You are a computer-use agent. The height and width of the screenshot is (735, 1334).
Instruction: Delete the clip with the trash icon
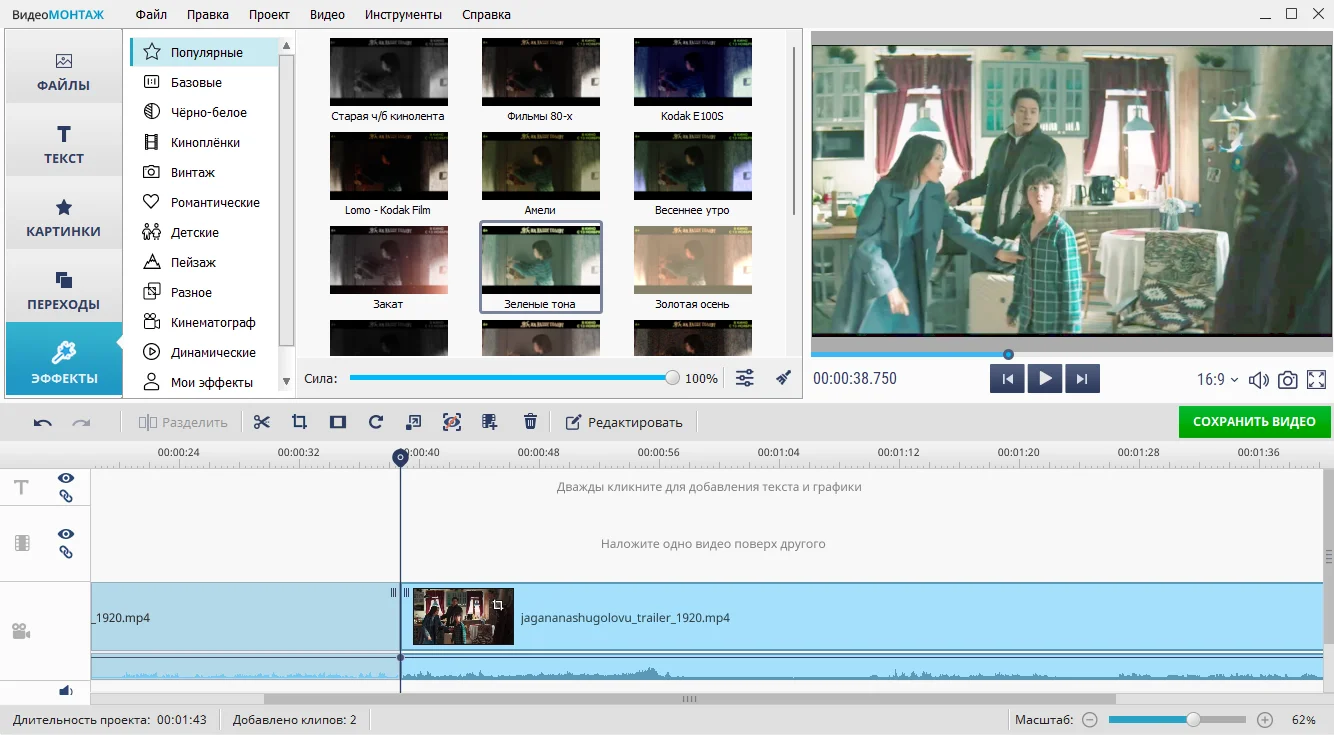click(531, 422)
